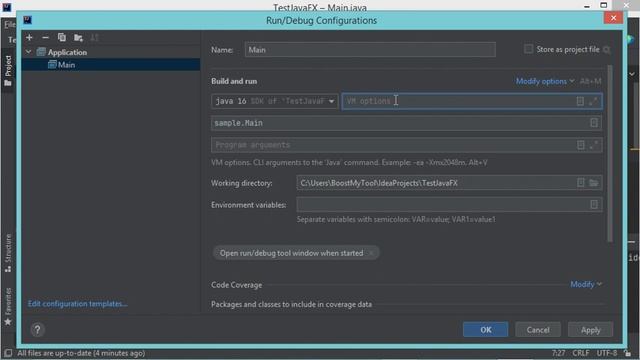
Task: Select the Main configuration in tree
Action: click(111, 64)
